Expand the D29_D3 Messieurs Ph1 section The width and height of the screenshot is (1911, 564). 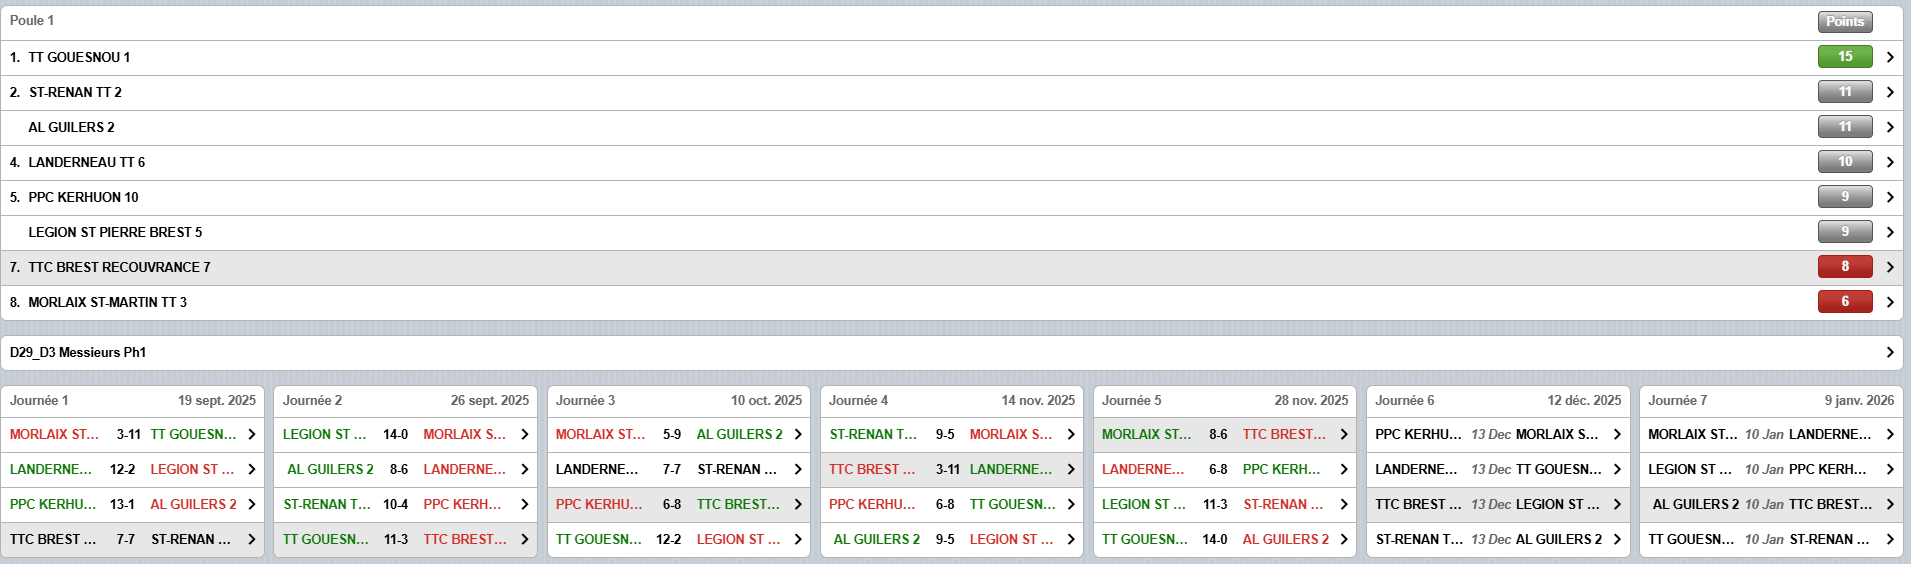click(x=1889, y=352)
